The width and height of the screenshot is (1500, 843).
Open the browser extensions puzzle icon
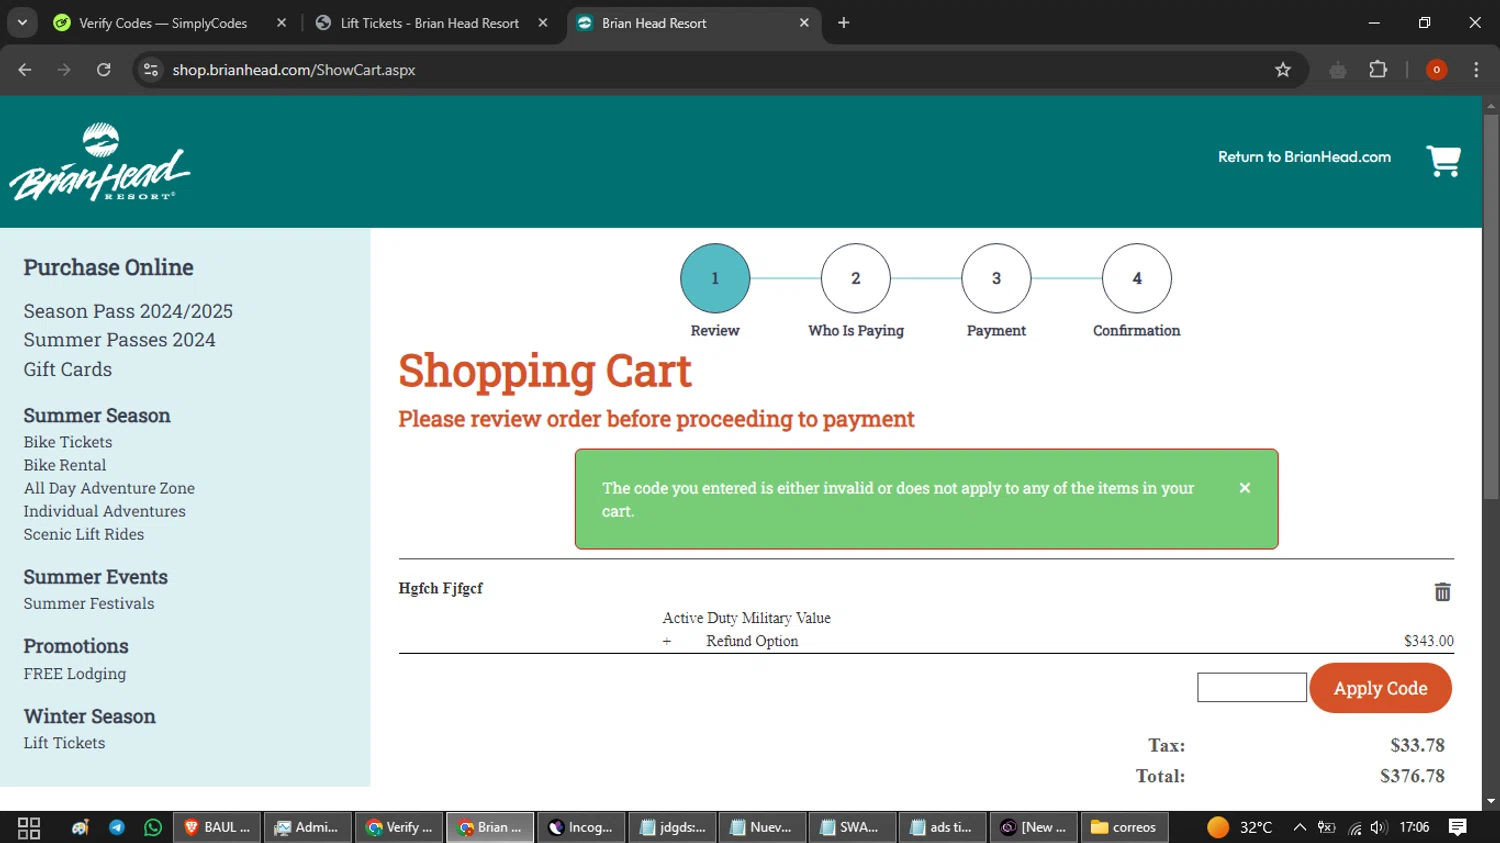coord(1378,70)
